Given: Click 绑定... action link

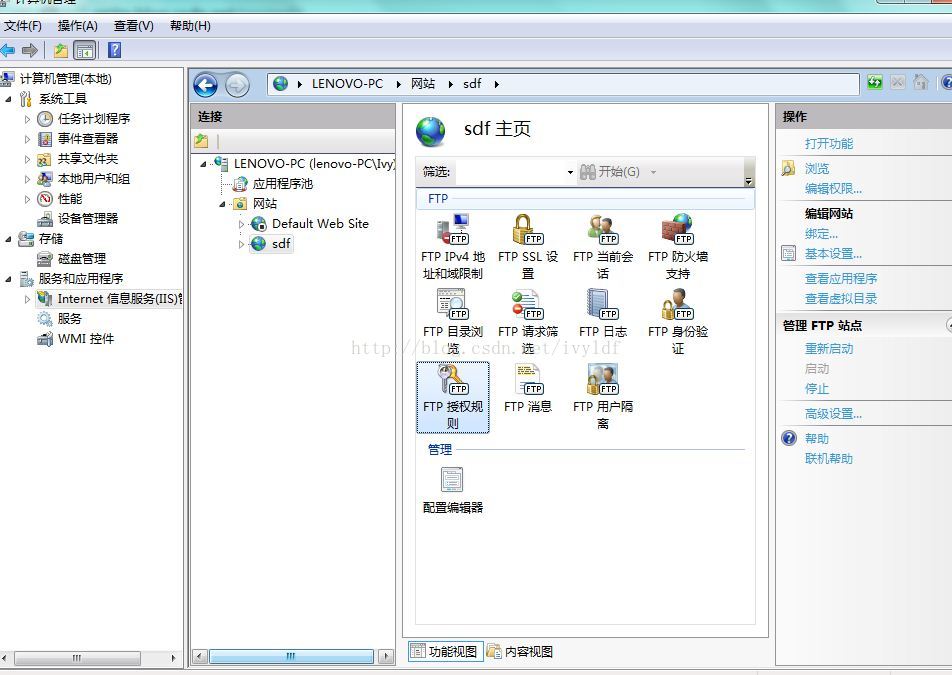Looking at the screenshot, I should 821,234.
